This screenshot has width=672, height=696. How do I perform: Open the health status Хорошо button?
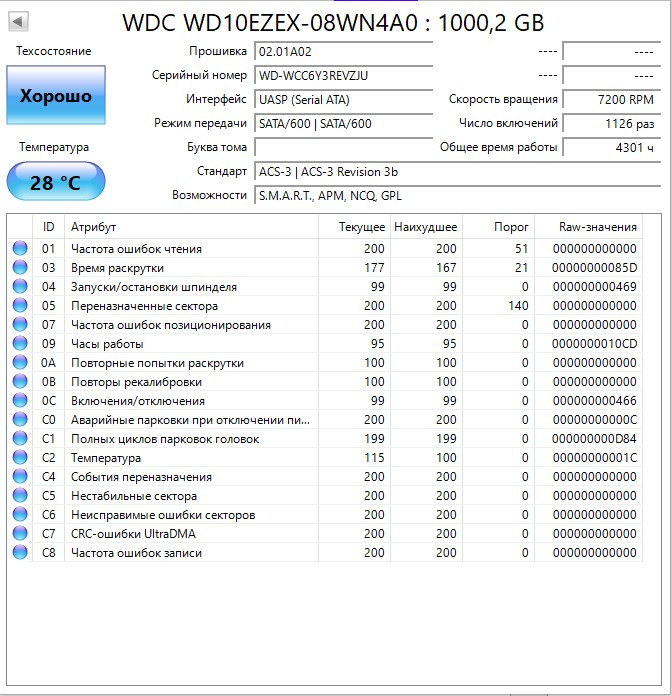coord(56,96)
